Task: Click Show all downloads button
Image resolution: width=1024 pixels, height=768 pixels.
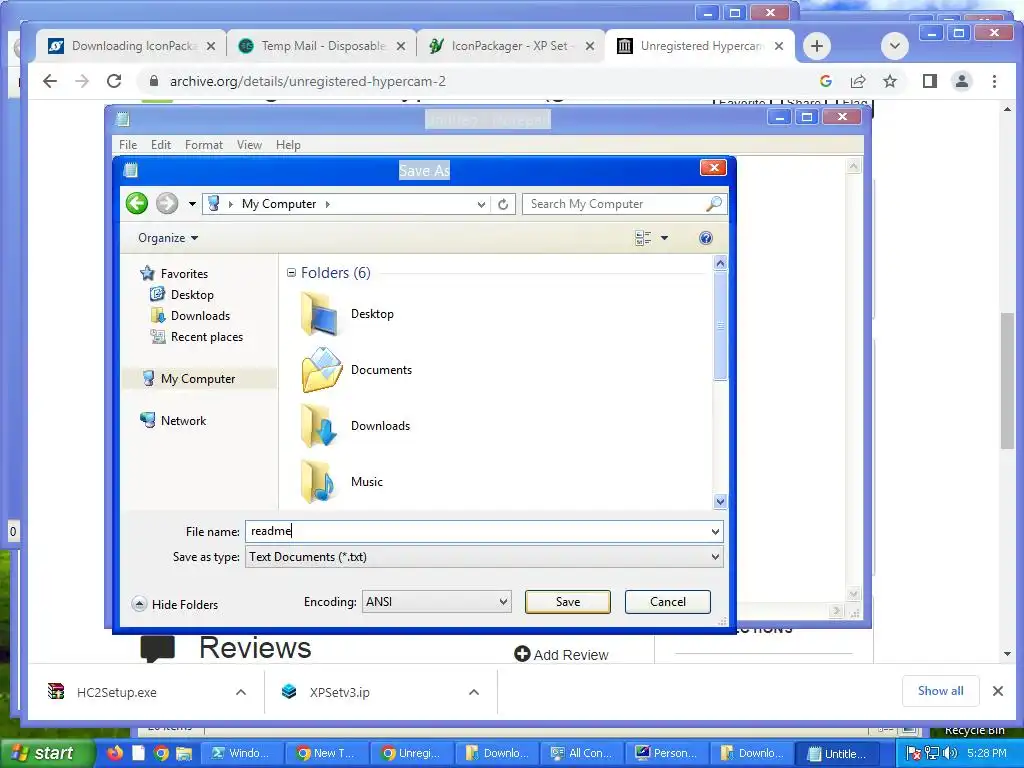Action: [940, 691]
